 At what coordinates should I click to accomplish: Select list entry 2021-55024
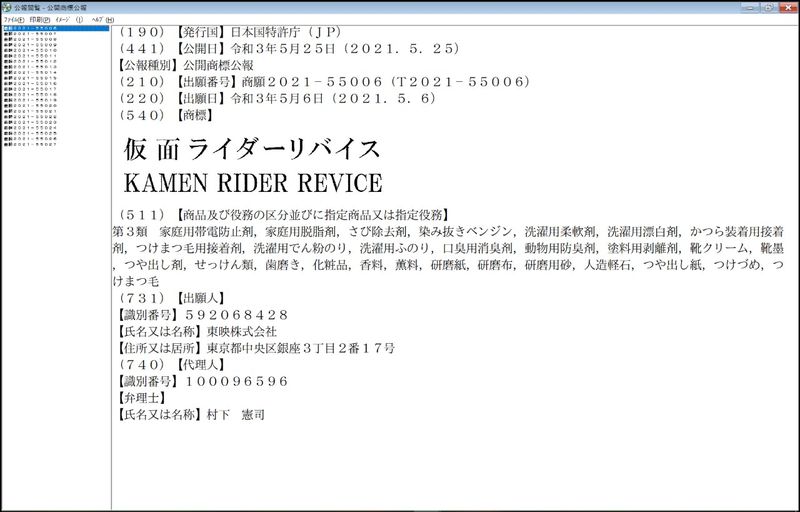[30, 127]
